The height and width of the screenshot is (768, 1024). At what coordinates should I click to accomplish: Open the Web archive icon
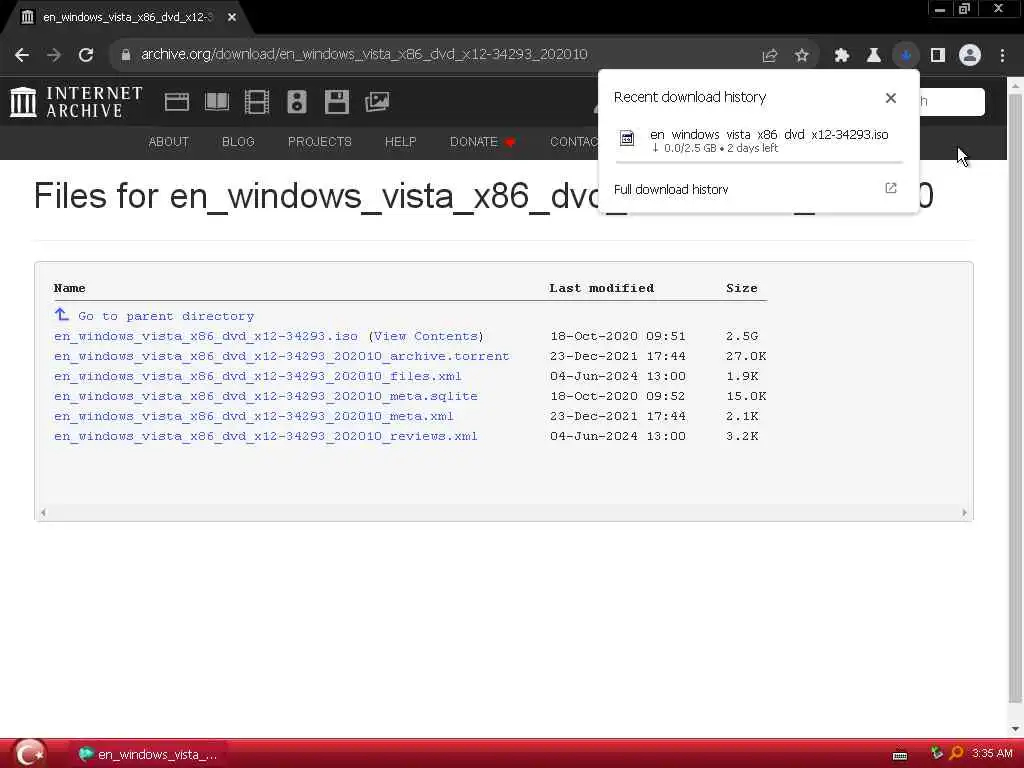click(177, 102)
